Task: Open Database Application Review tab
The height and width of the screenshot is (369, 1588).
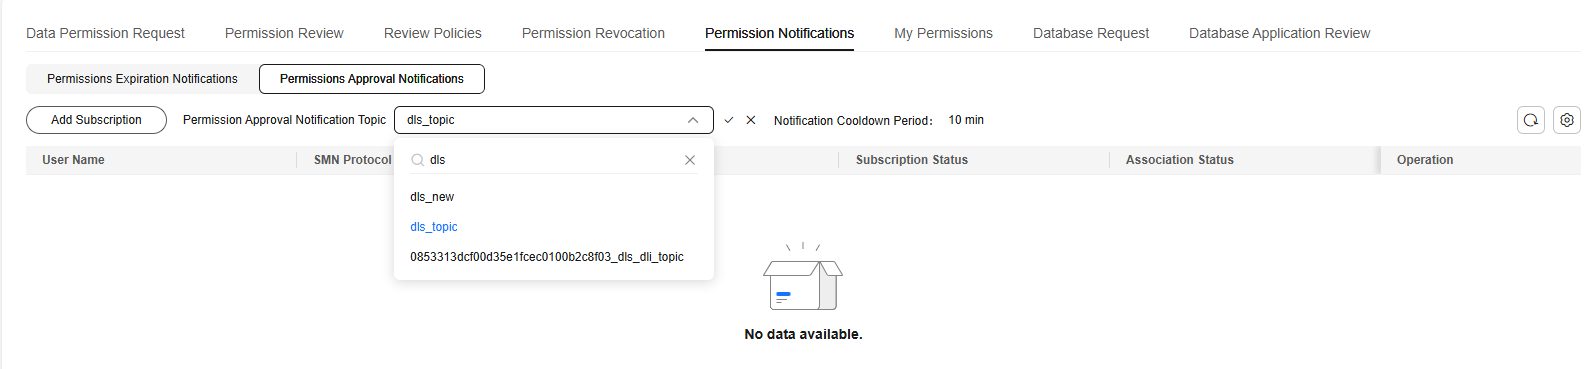Action: click(x=1279, y=33)
